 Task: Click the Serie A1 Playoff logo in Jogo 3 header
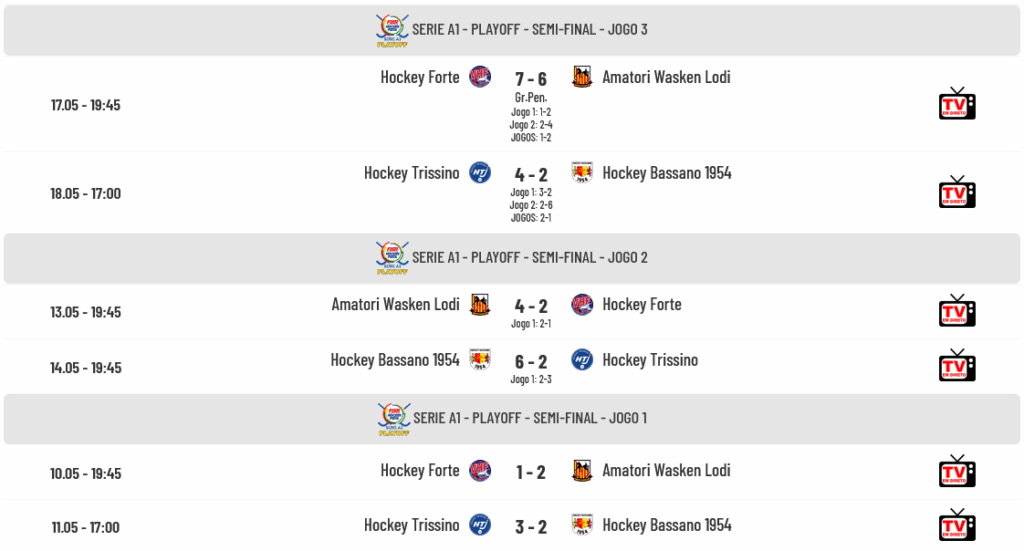point(392,30)
